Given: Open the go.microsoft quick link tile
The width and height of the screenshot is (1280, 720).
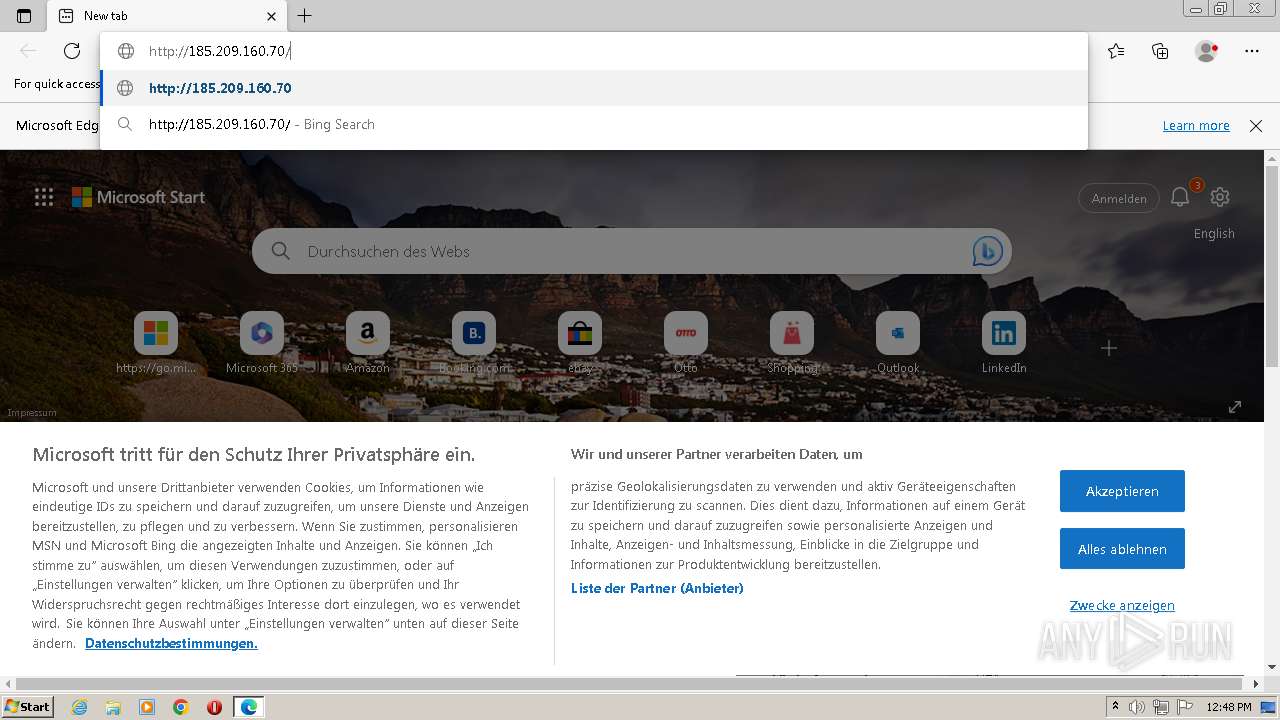Looking at the screenshot, I should [156, 343].
